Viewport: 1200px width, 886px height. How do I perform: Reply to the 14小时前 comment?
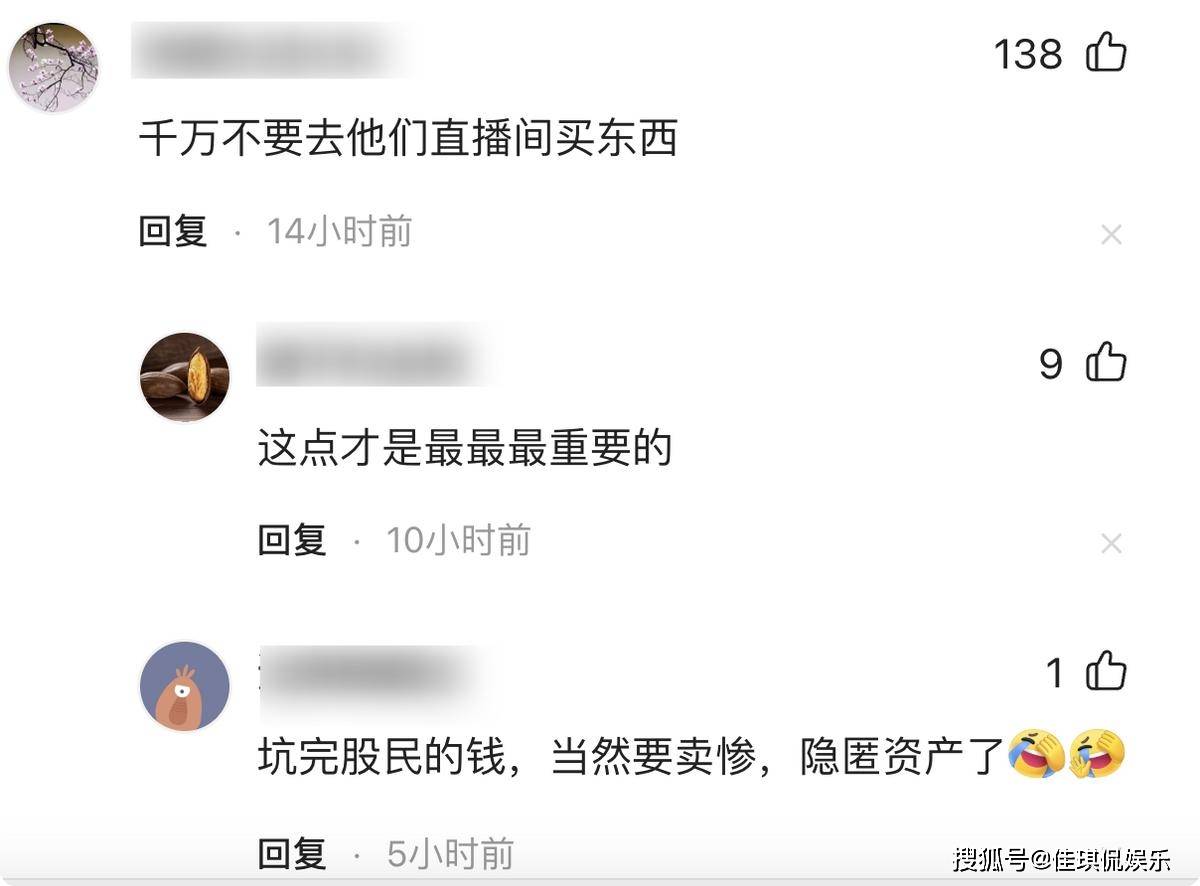pos(172,232)
